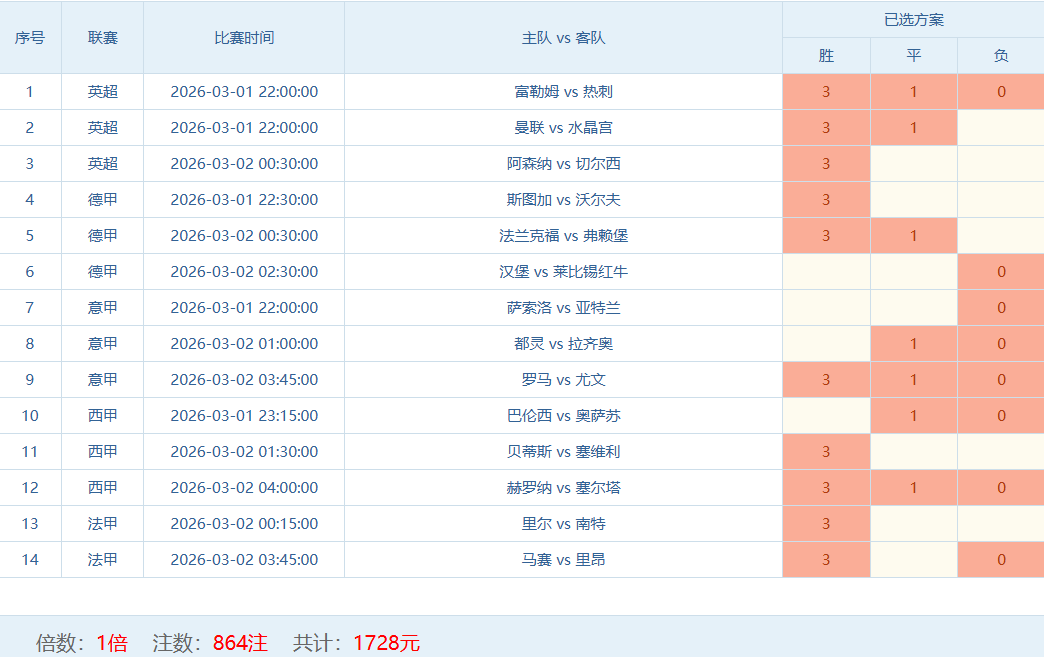Viewport: 1044px width, 657px height.
Task: Click the 主队 vs 客队 column header
Action: point(563,38)
